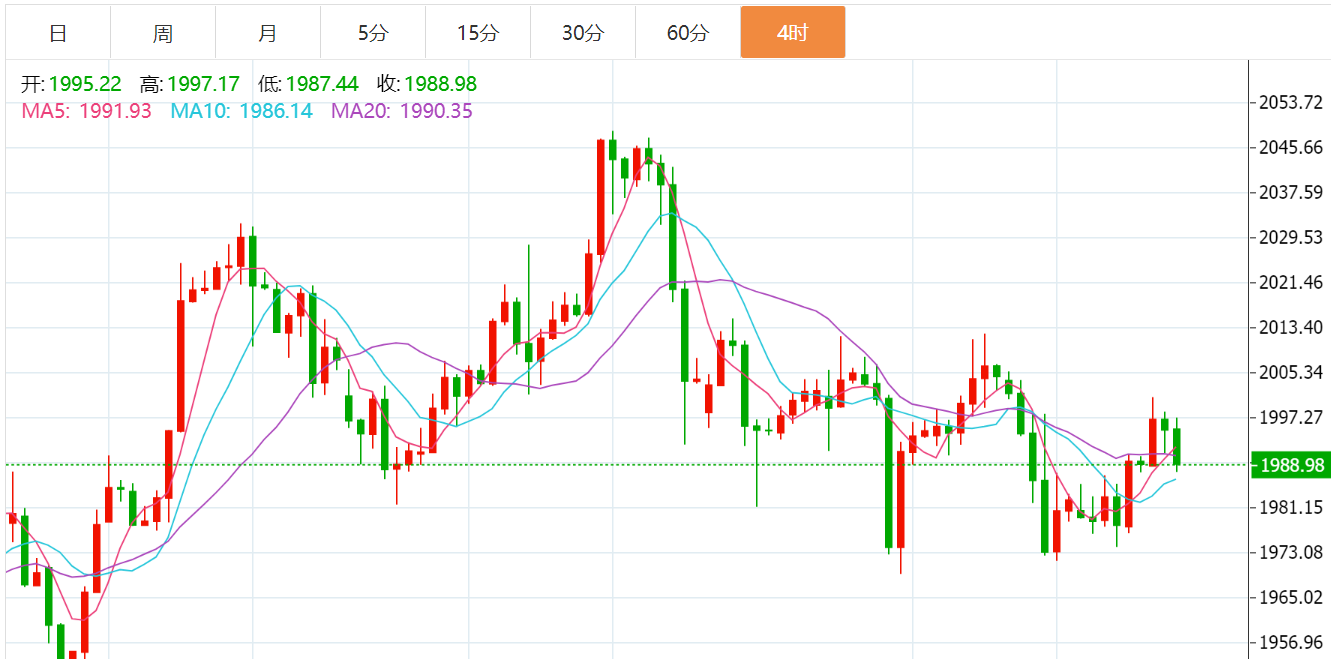Click the 2037.59 price axis label
Image resolution: width=1331 pixels, height=659 pixels.
coord(1291,192)
